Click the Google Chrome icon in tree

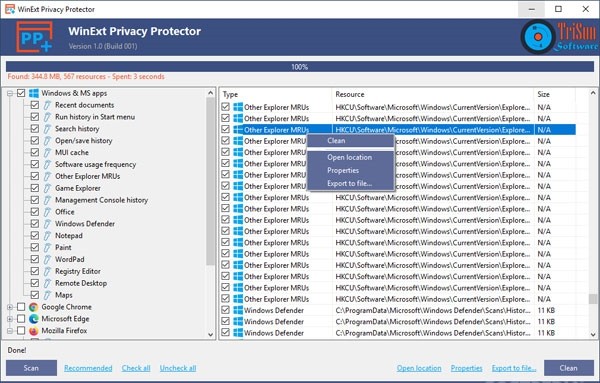click(x=34, y=307)
